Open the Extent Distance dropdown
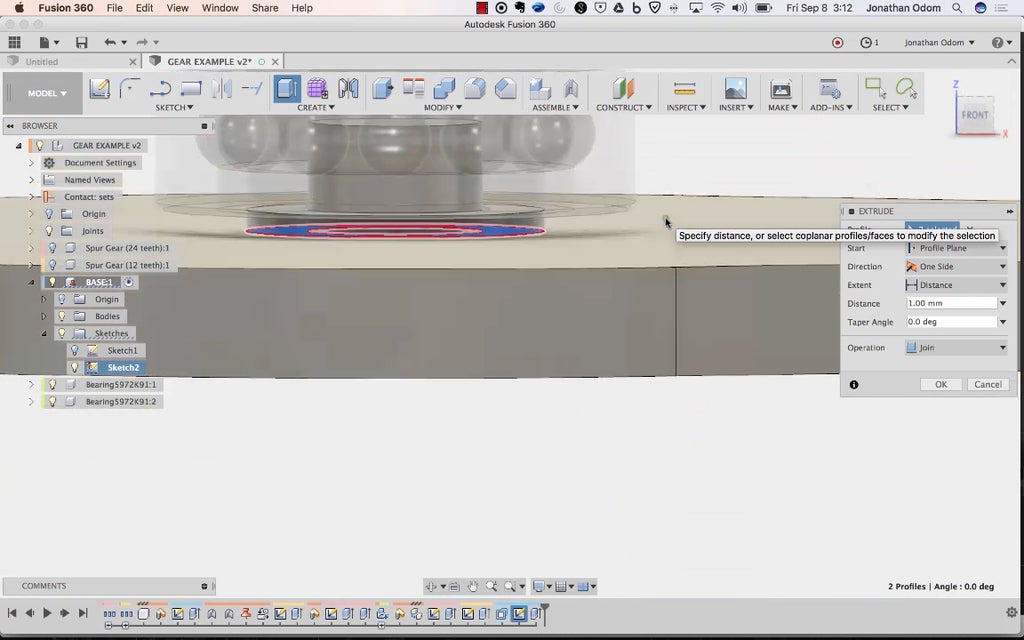Image resolution: width=1024 pixels, height=640 pixels. click(956, 285)
